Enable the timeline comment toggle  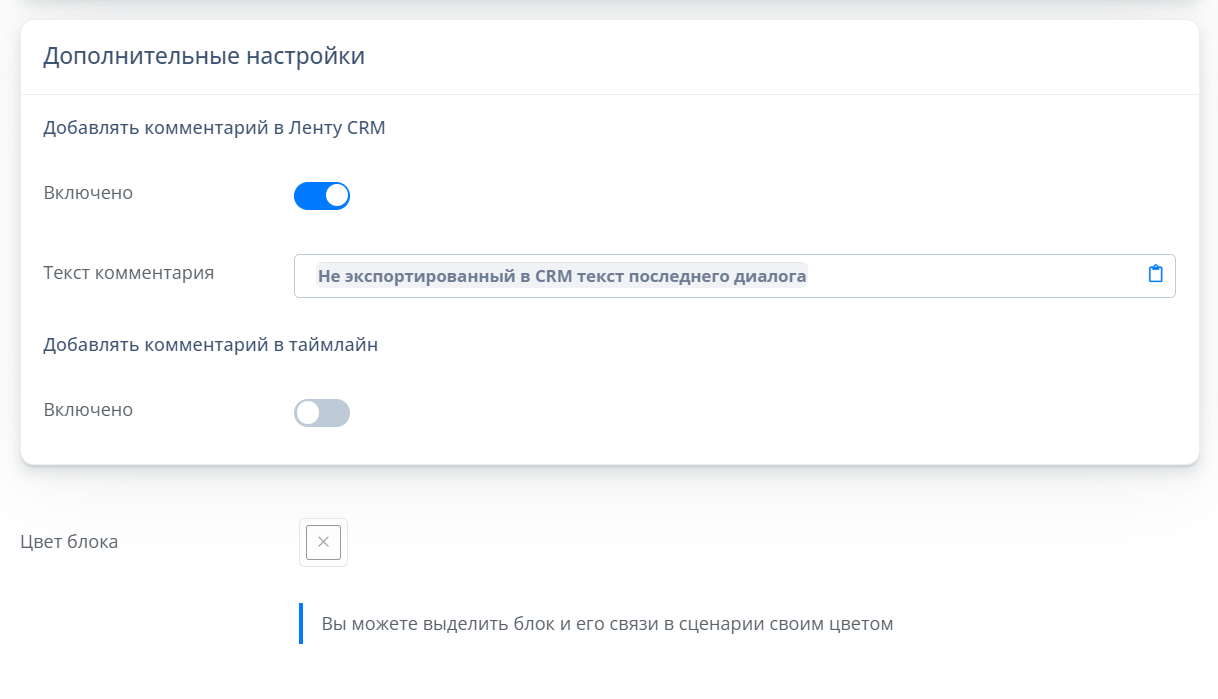pyautogui.click(x=321, y=413)
